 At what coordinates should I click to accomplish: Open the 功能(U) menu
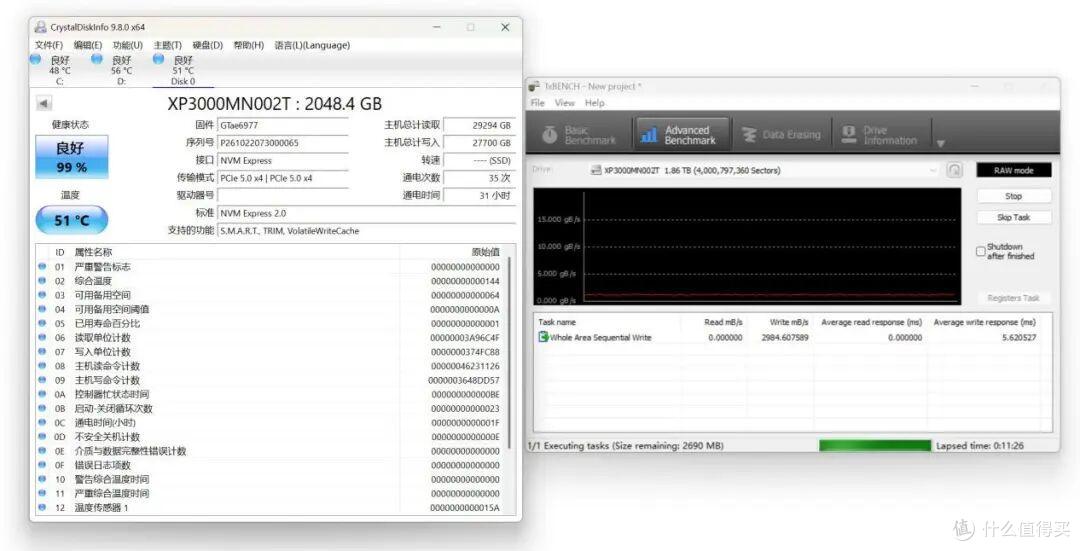127,45
